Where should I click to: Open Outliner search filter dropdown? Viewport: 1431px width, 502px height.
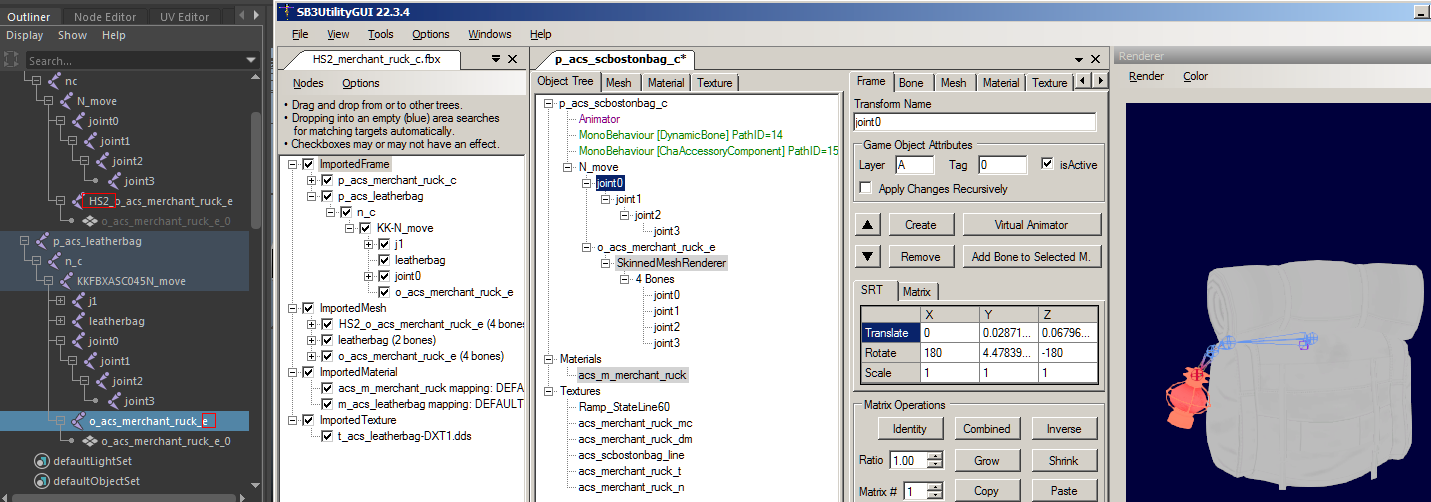pyautogui.click(x=251, y=61)
